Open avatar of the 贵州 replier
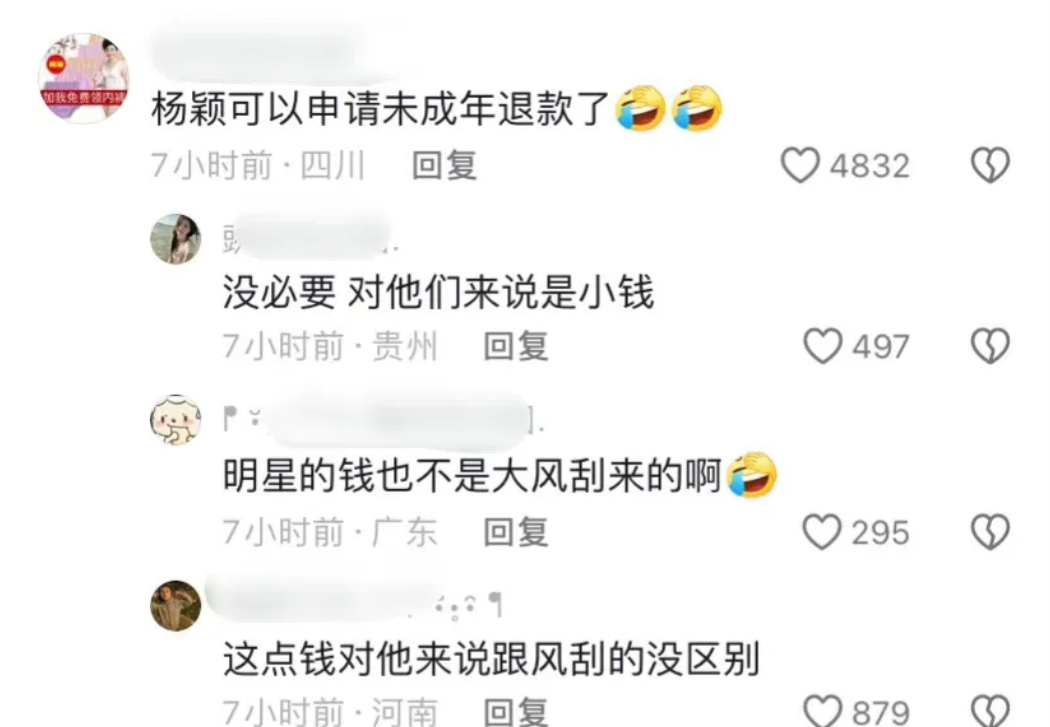 tap(175, 239)
